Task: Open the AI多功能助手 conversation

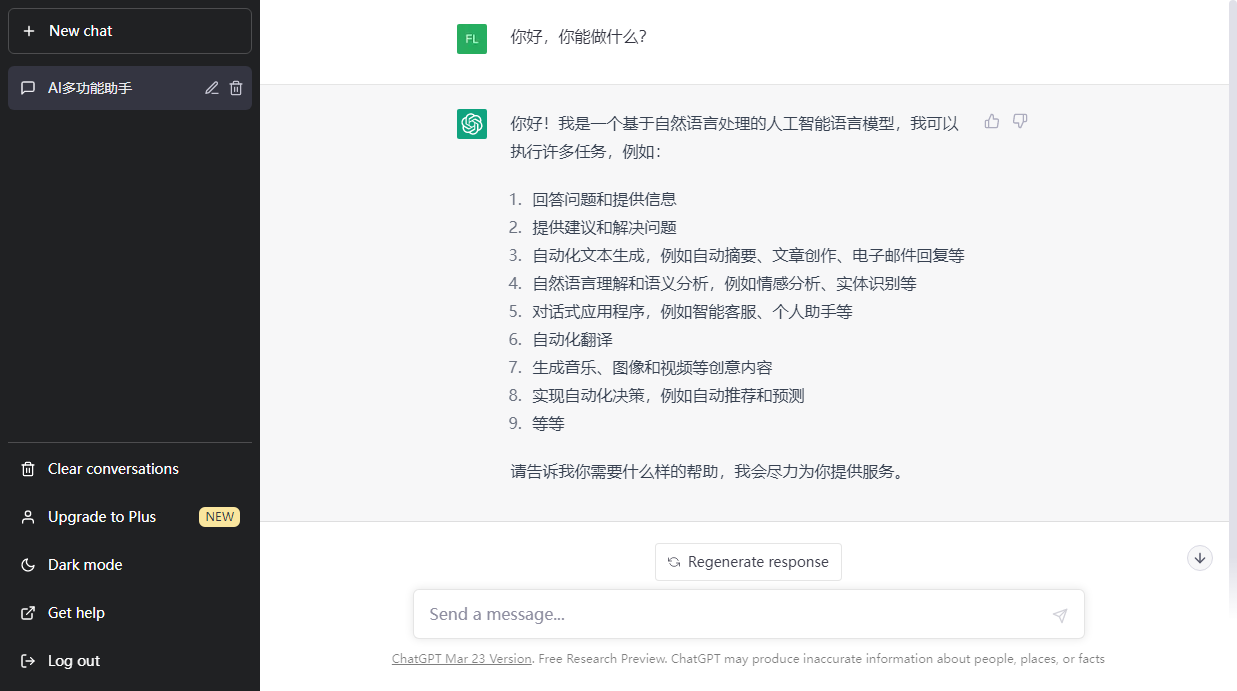Action: [130, 88]
